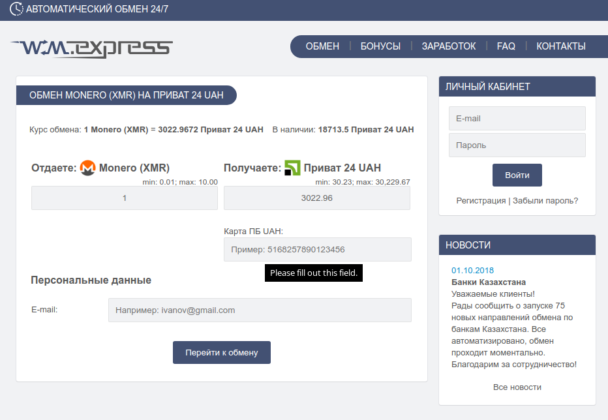Click the Отдаете: label
The height and width of the screenshot is (420, 608).
(54, 168)
